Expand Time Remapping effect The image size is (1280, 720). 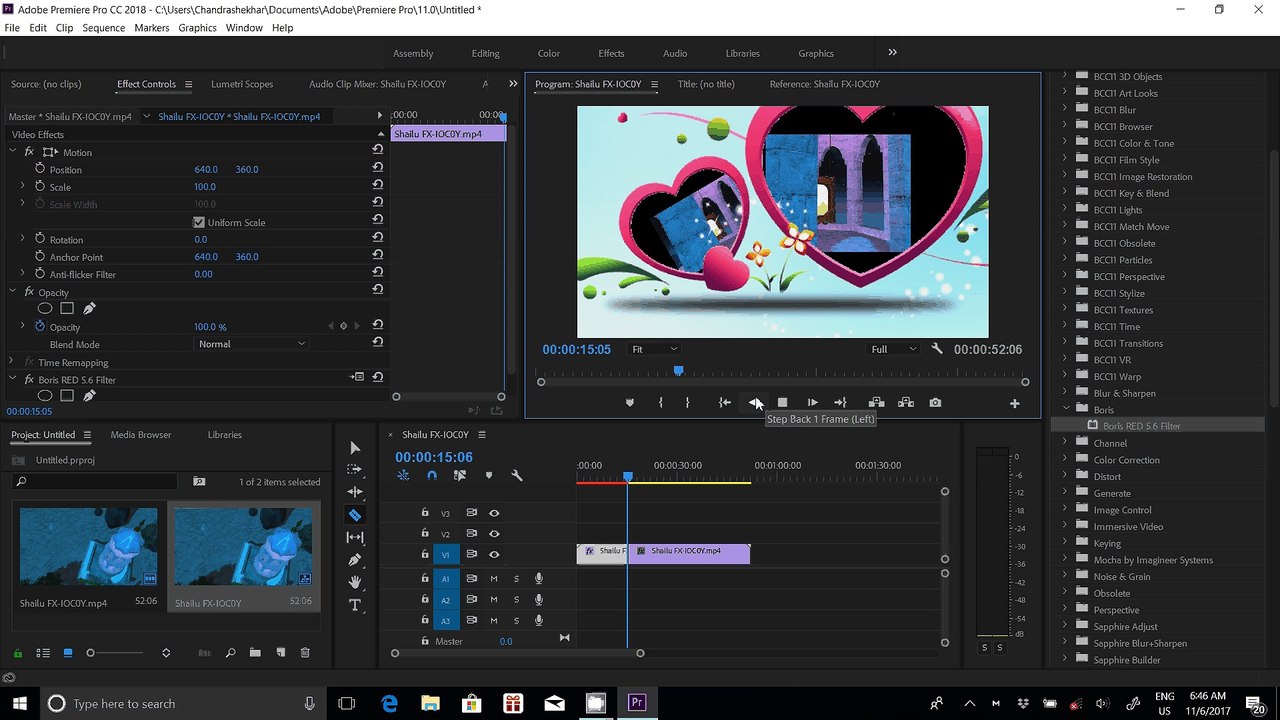12,362
